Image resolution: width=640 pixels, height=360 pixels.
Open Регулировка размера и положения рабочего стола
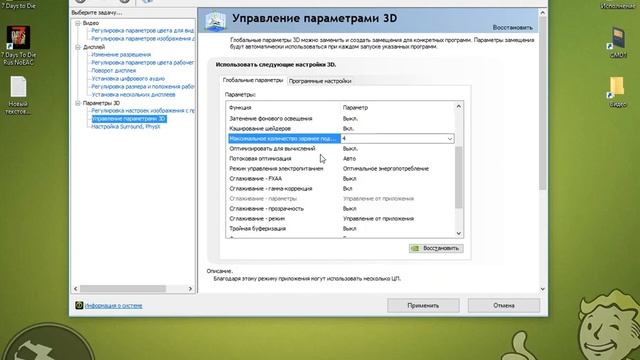(142, 87)
